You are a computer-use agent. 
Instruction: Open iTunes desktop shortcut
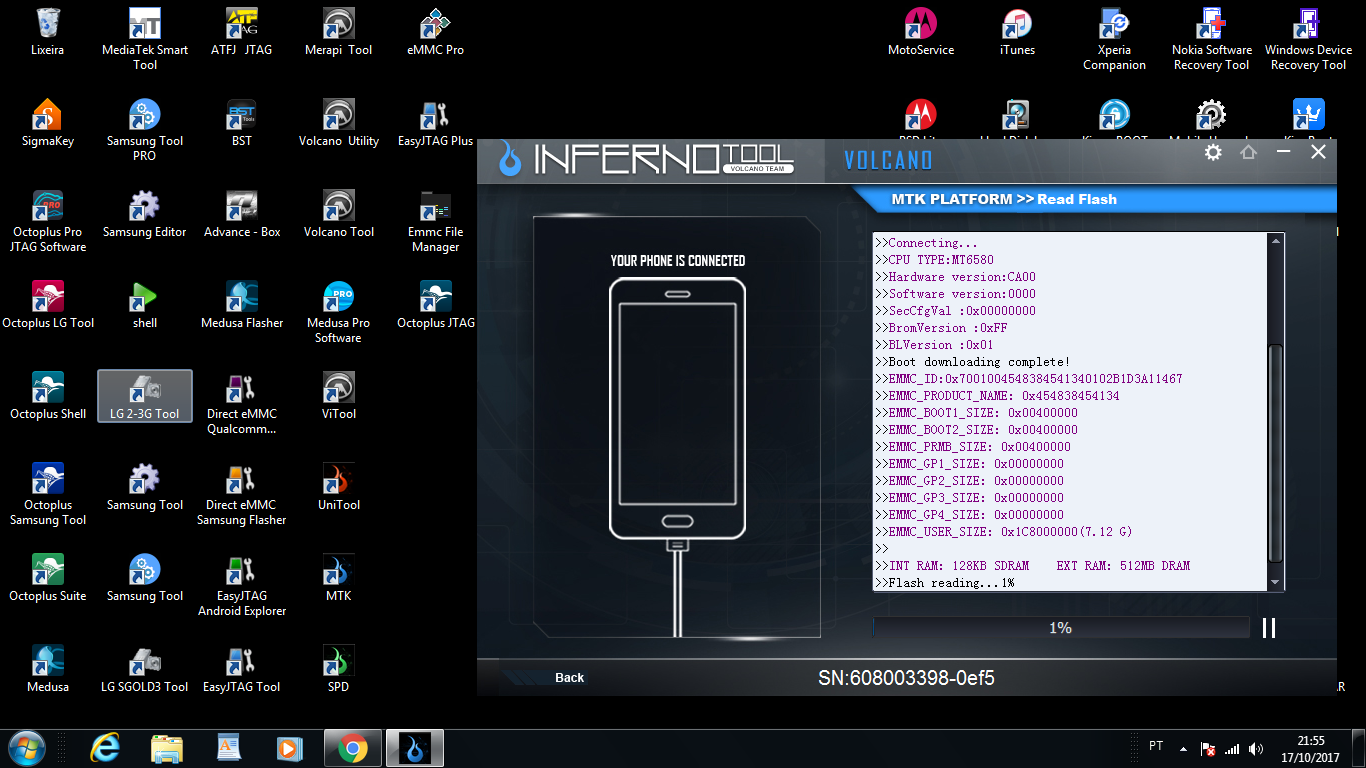[1017, 31]
